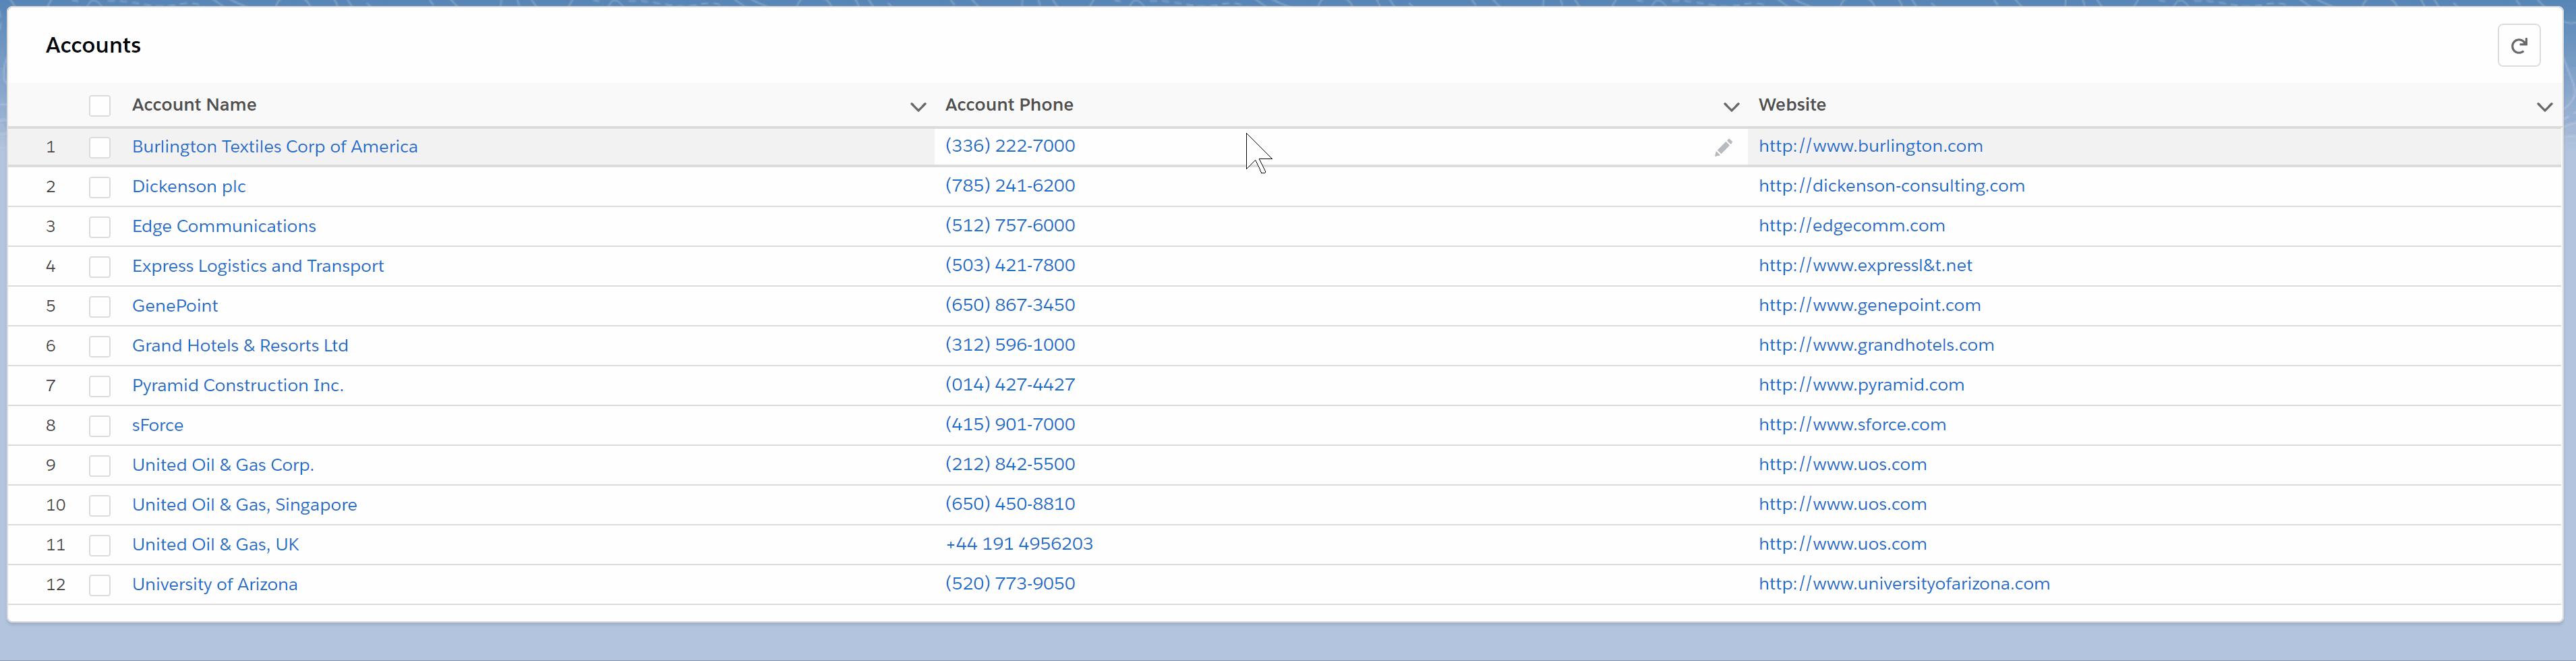Visit http://www.universityofarizona.com link
Viewport: 2576px width, 661px height.
coord(1904,584)
